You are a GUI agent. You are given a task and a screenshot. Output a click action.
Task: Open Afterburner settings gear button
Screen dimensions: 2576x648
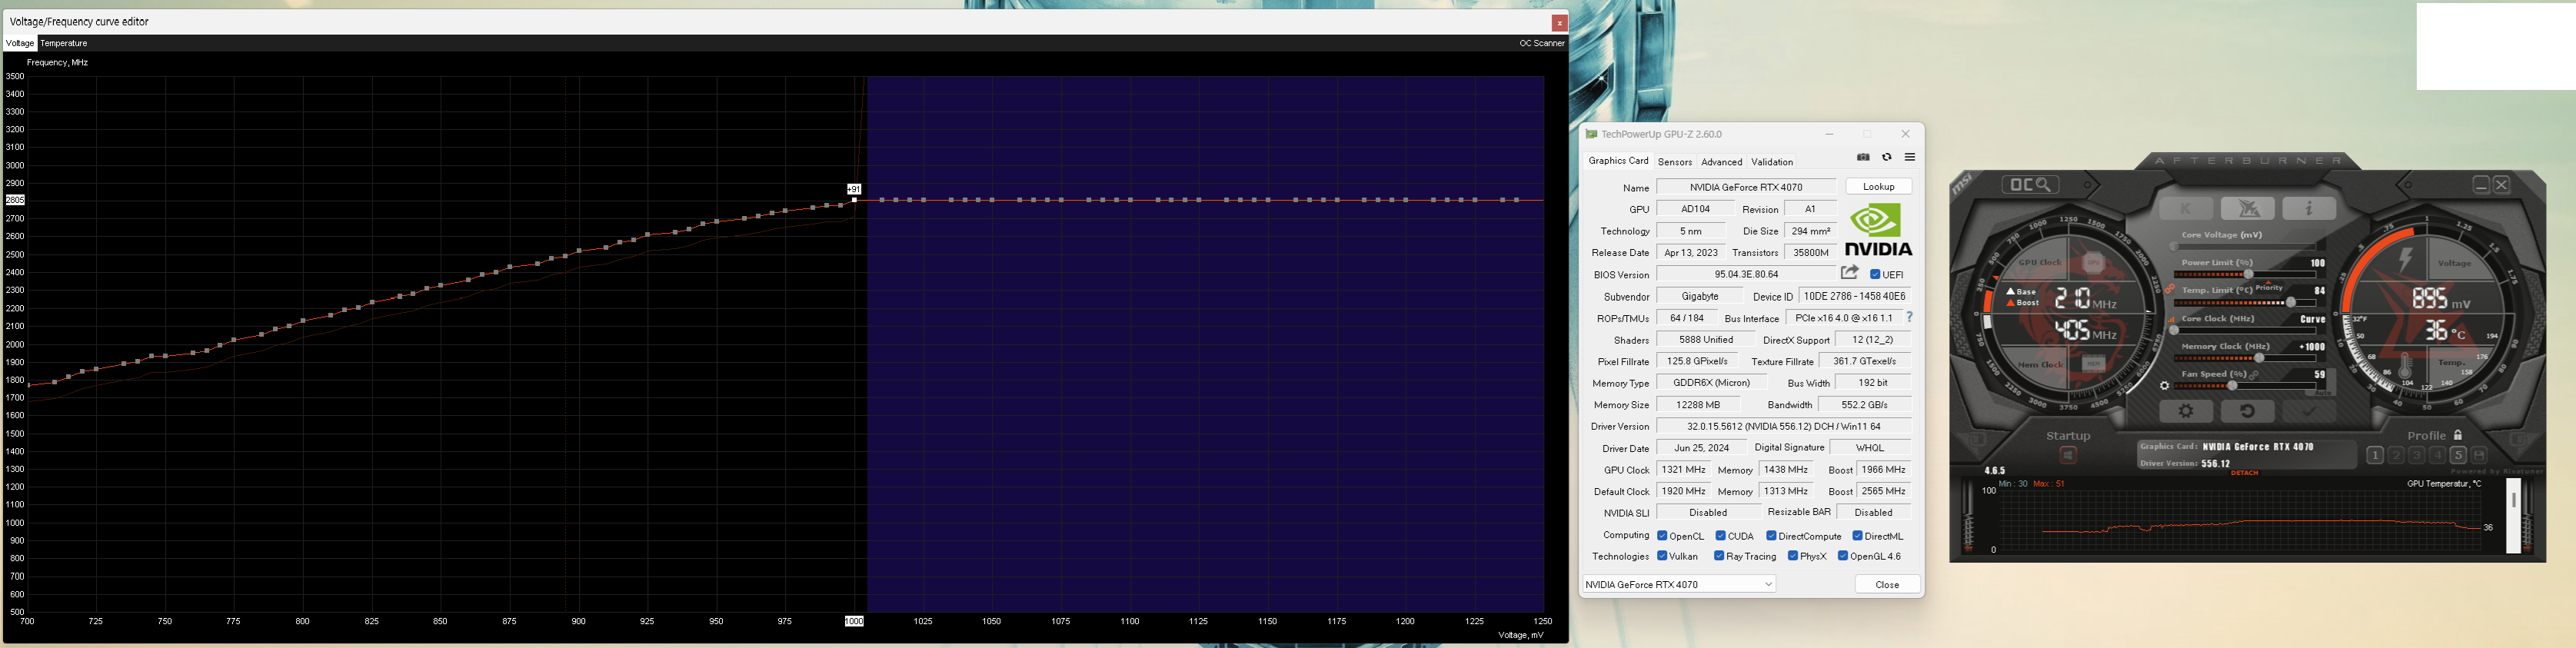pyautogui.click(x=2186, y=411)
